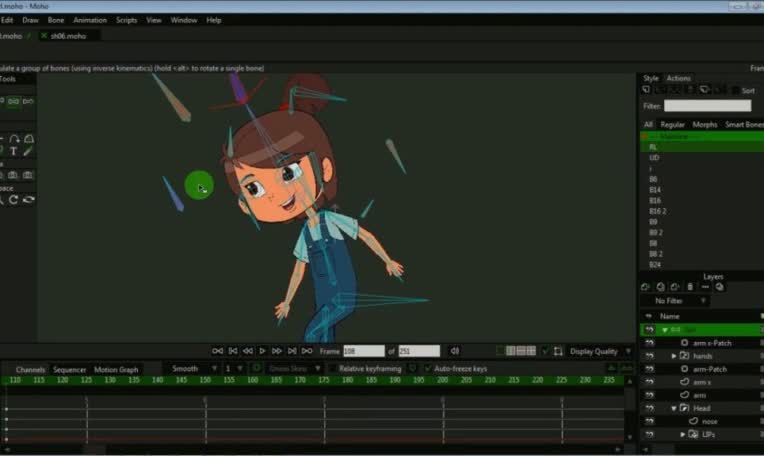Click frame 200 on the timeline ruler
This screenshot has height=456, width=764.
pos(442,380)
